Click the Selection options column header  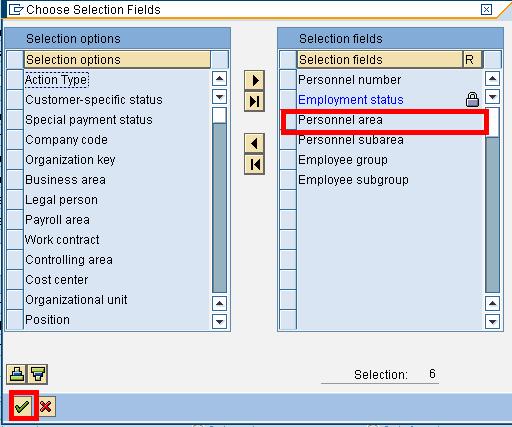[x=117, y=60]
